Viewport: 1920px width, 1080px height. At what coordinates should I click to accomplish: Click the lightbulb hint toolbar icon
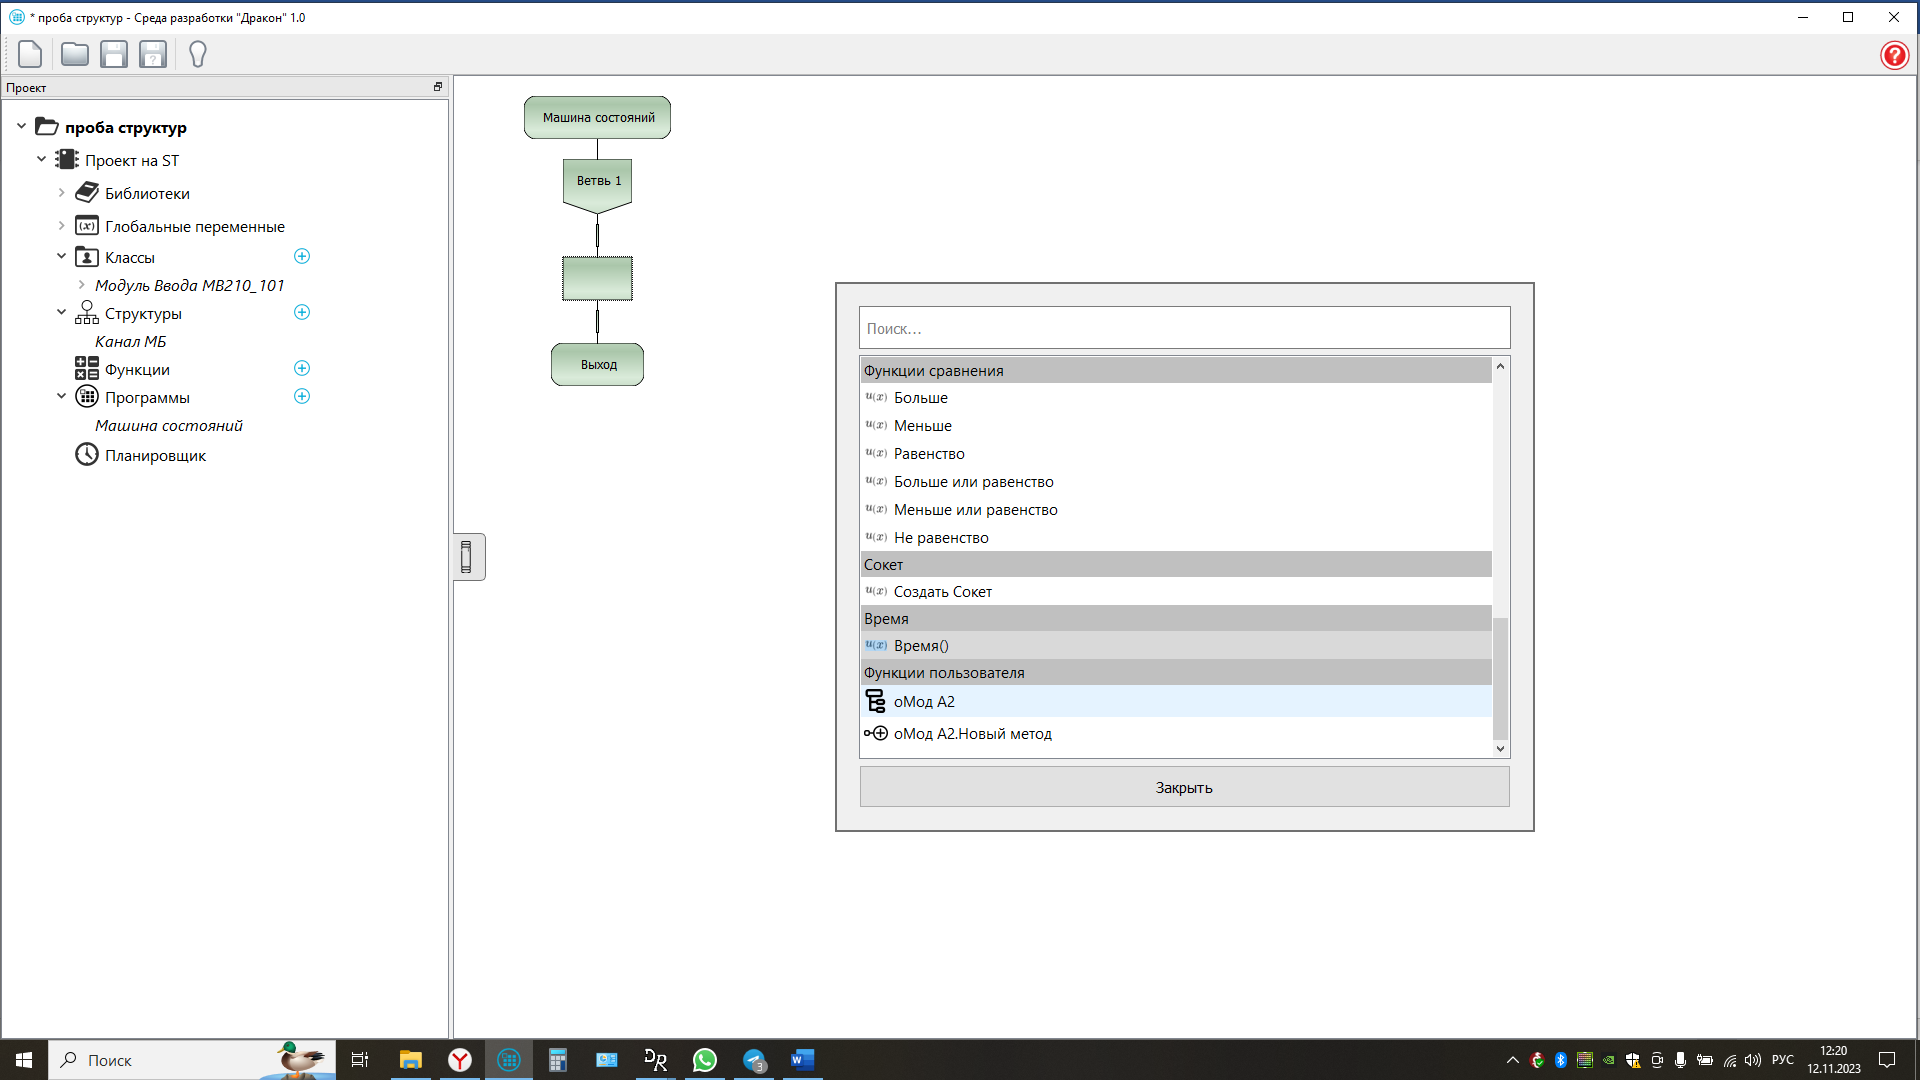click(x=197, y=54)
